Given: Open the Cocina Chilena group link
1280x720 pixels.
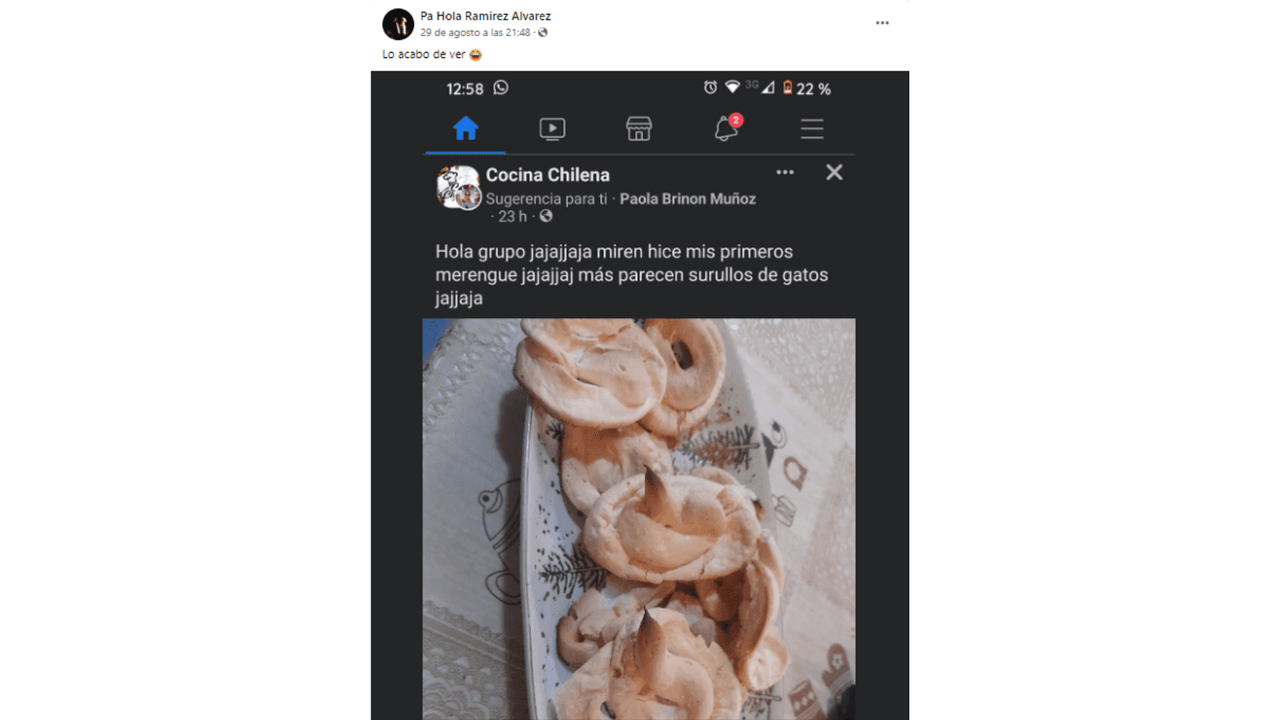Looking at the screenshot, I should pyautogui.click(x=548, y=174).
